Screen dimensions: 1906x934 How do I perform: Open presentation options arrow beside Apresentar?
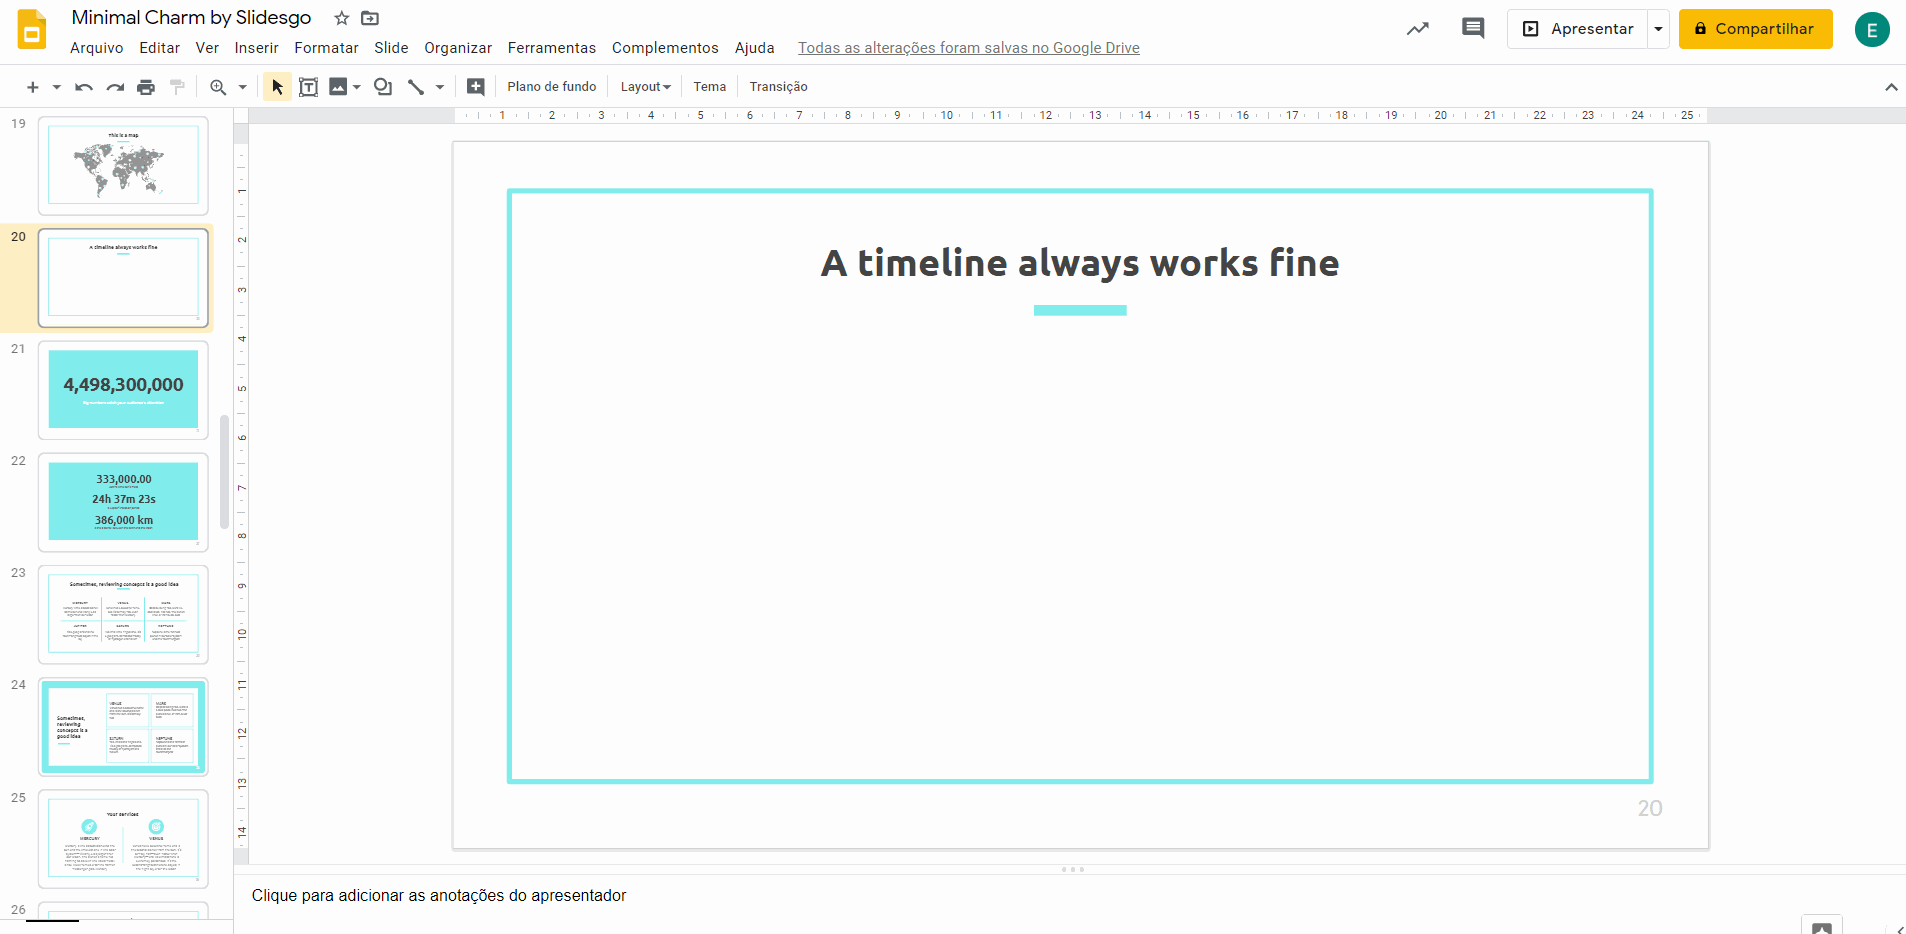(1658, 29)
